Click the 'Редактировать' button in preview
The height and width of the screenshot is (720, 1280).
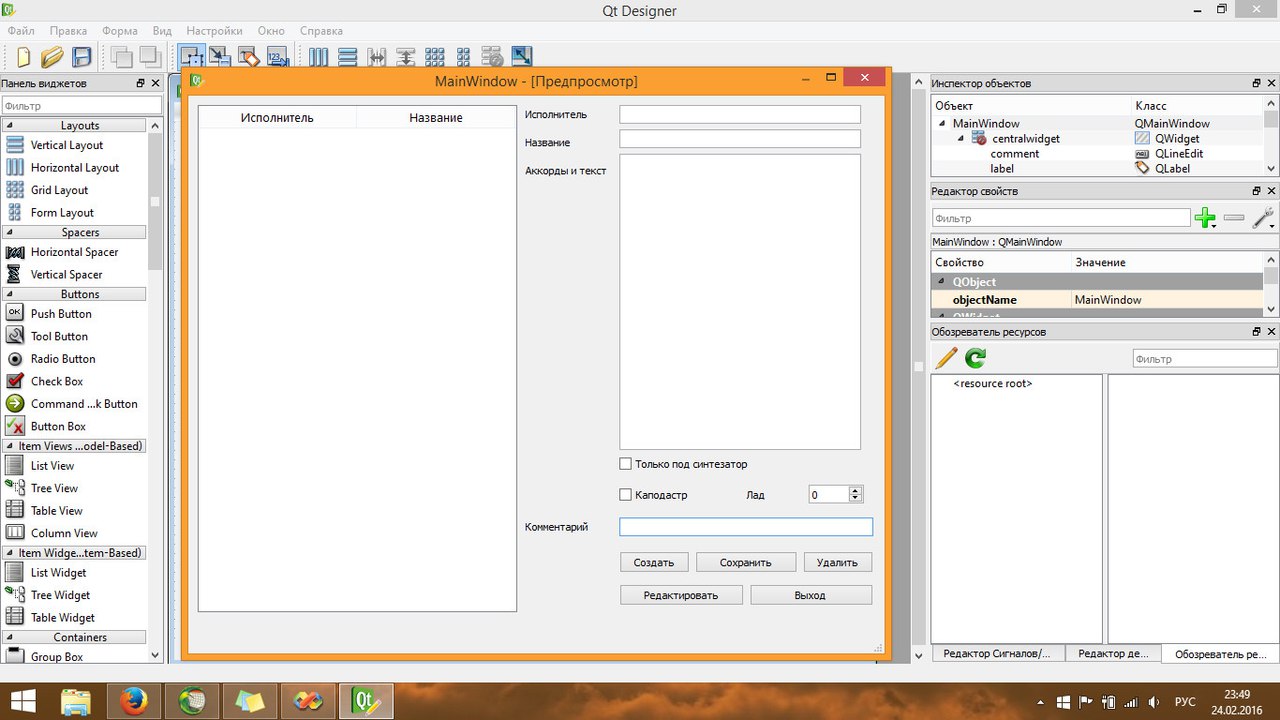click(x=681, y=595)
